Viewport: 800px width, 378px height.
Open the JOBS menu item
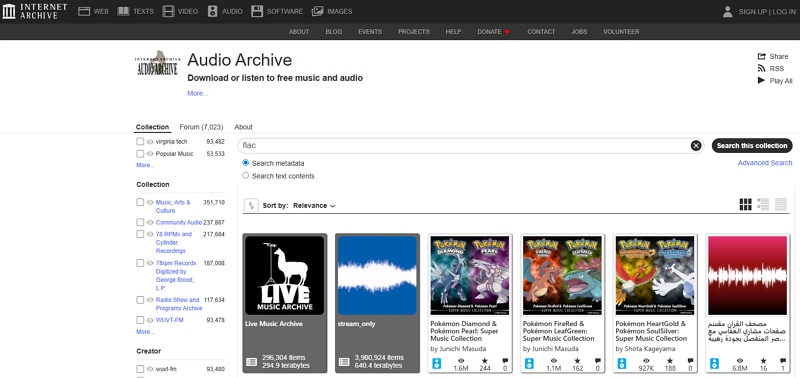pyautogui.click(x=579, y=32)
